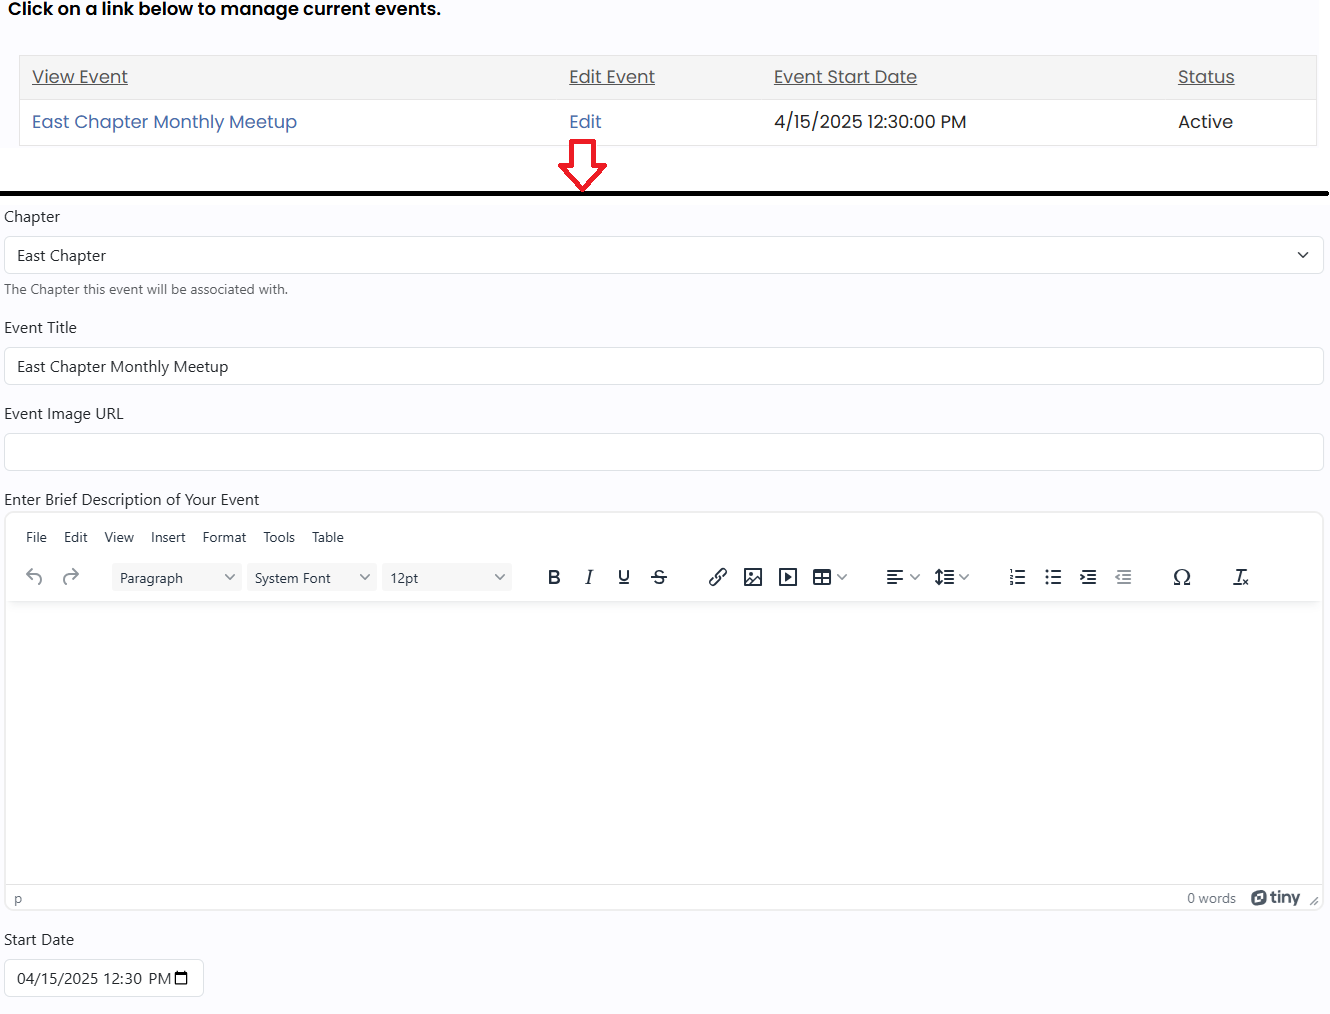Click the undo arrow icon
Viewport: 1330px width, 1014px height.
(x=34, y=577)
